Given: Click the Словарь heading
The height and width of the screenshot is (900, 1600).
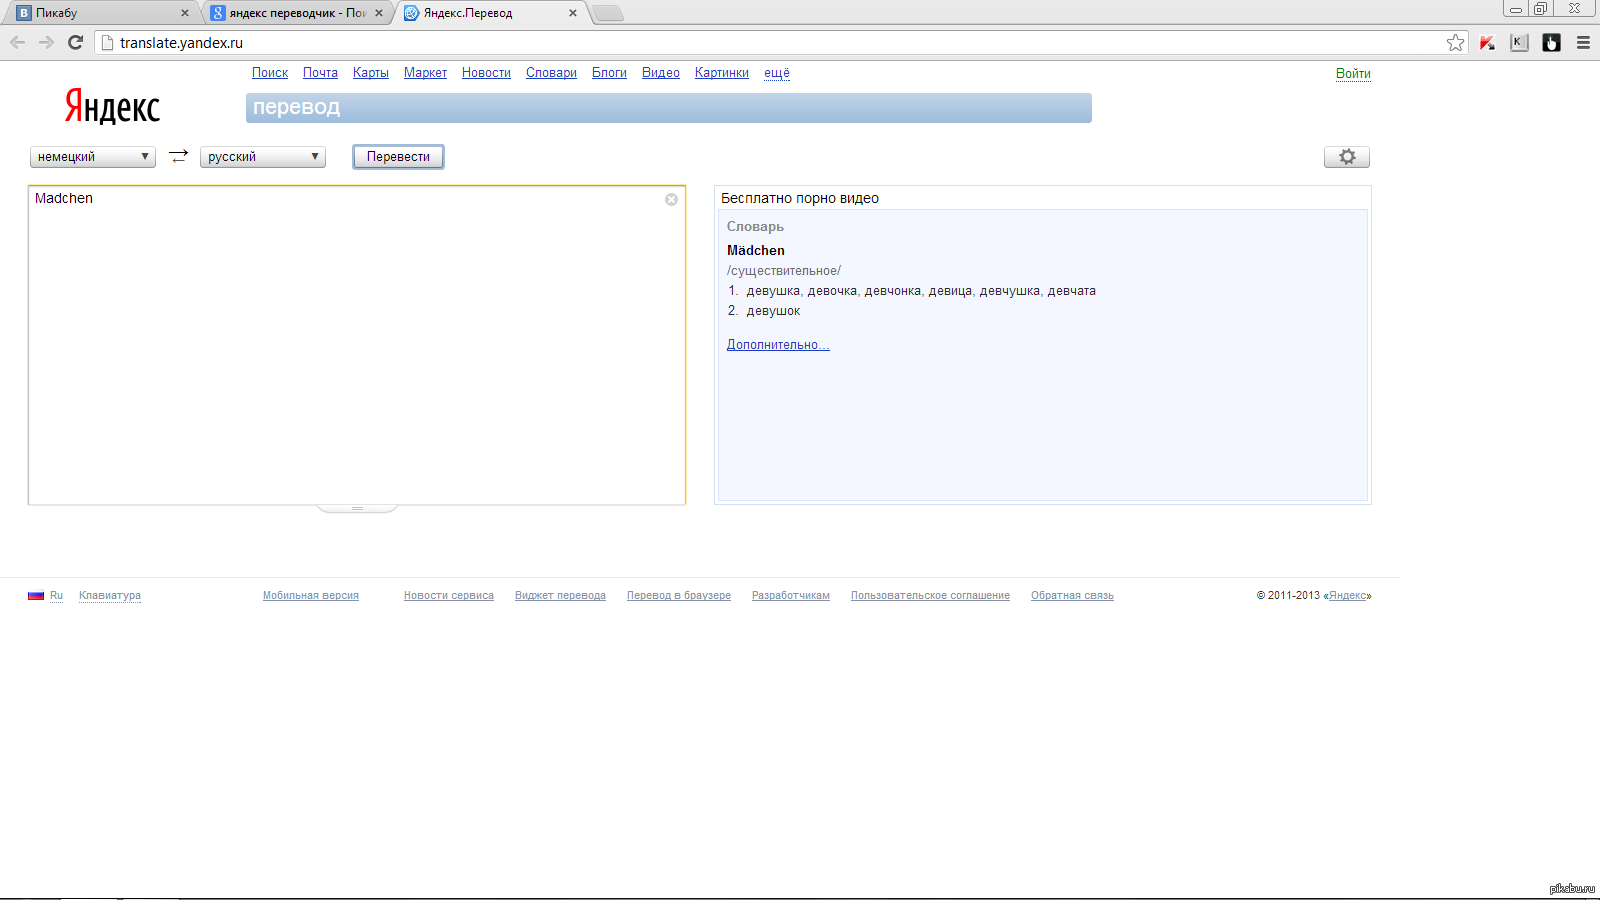Looking at the screenshot, I should click(x=755, y=227).
